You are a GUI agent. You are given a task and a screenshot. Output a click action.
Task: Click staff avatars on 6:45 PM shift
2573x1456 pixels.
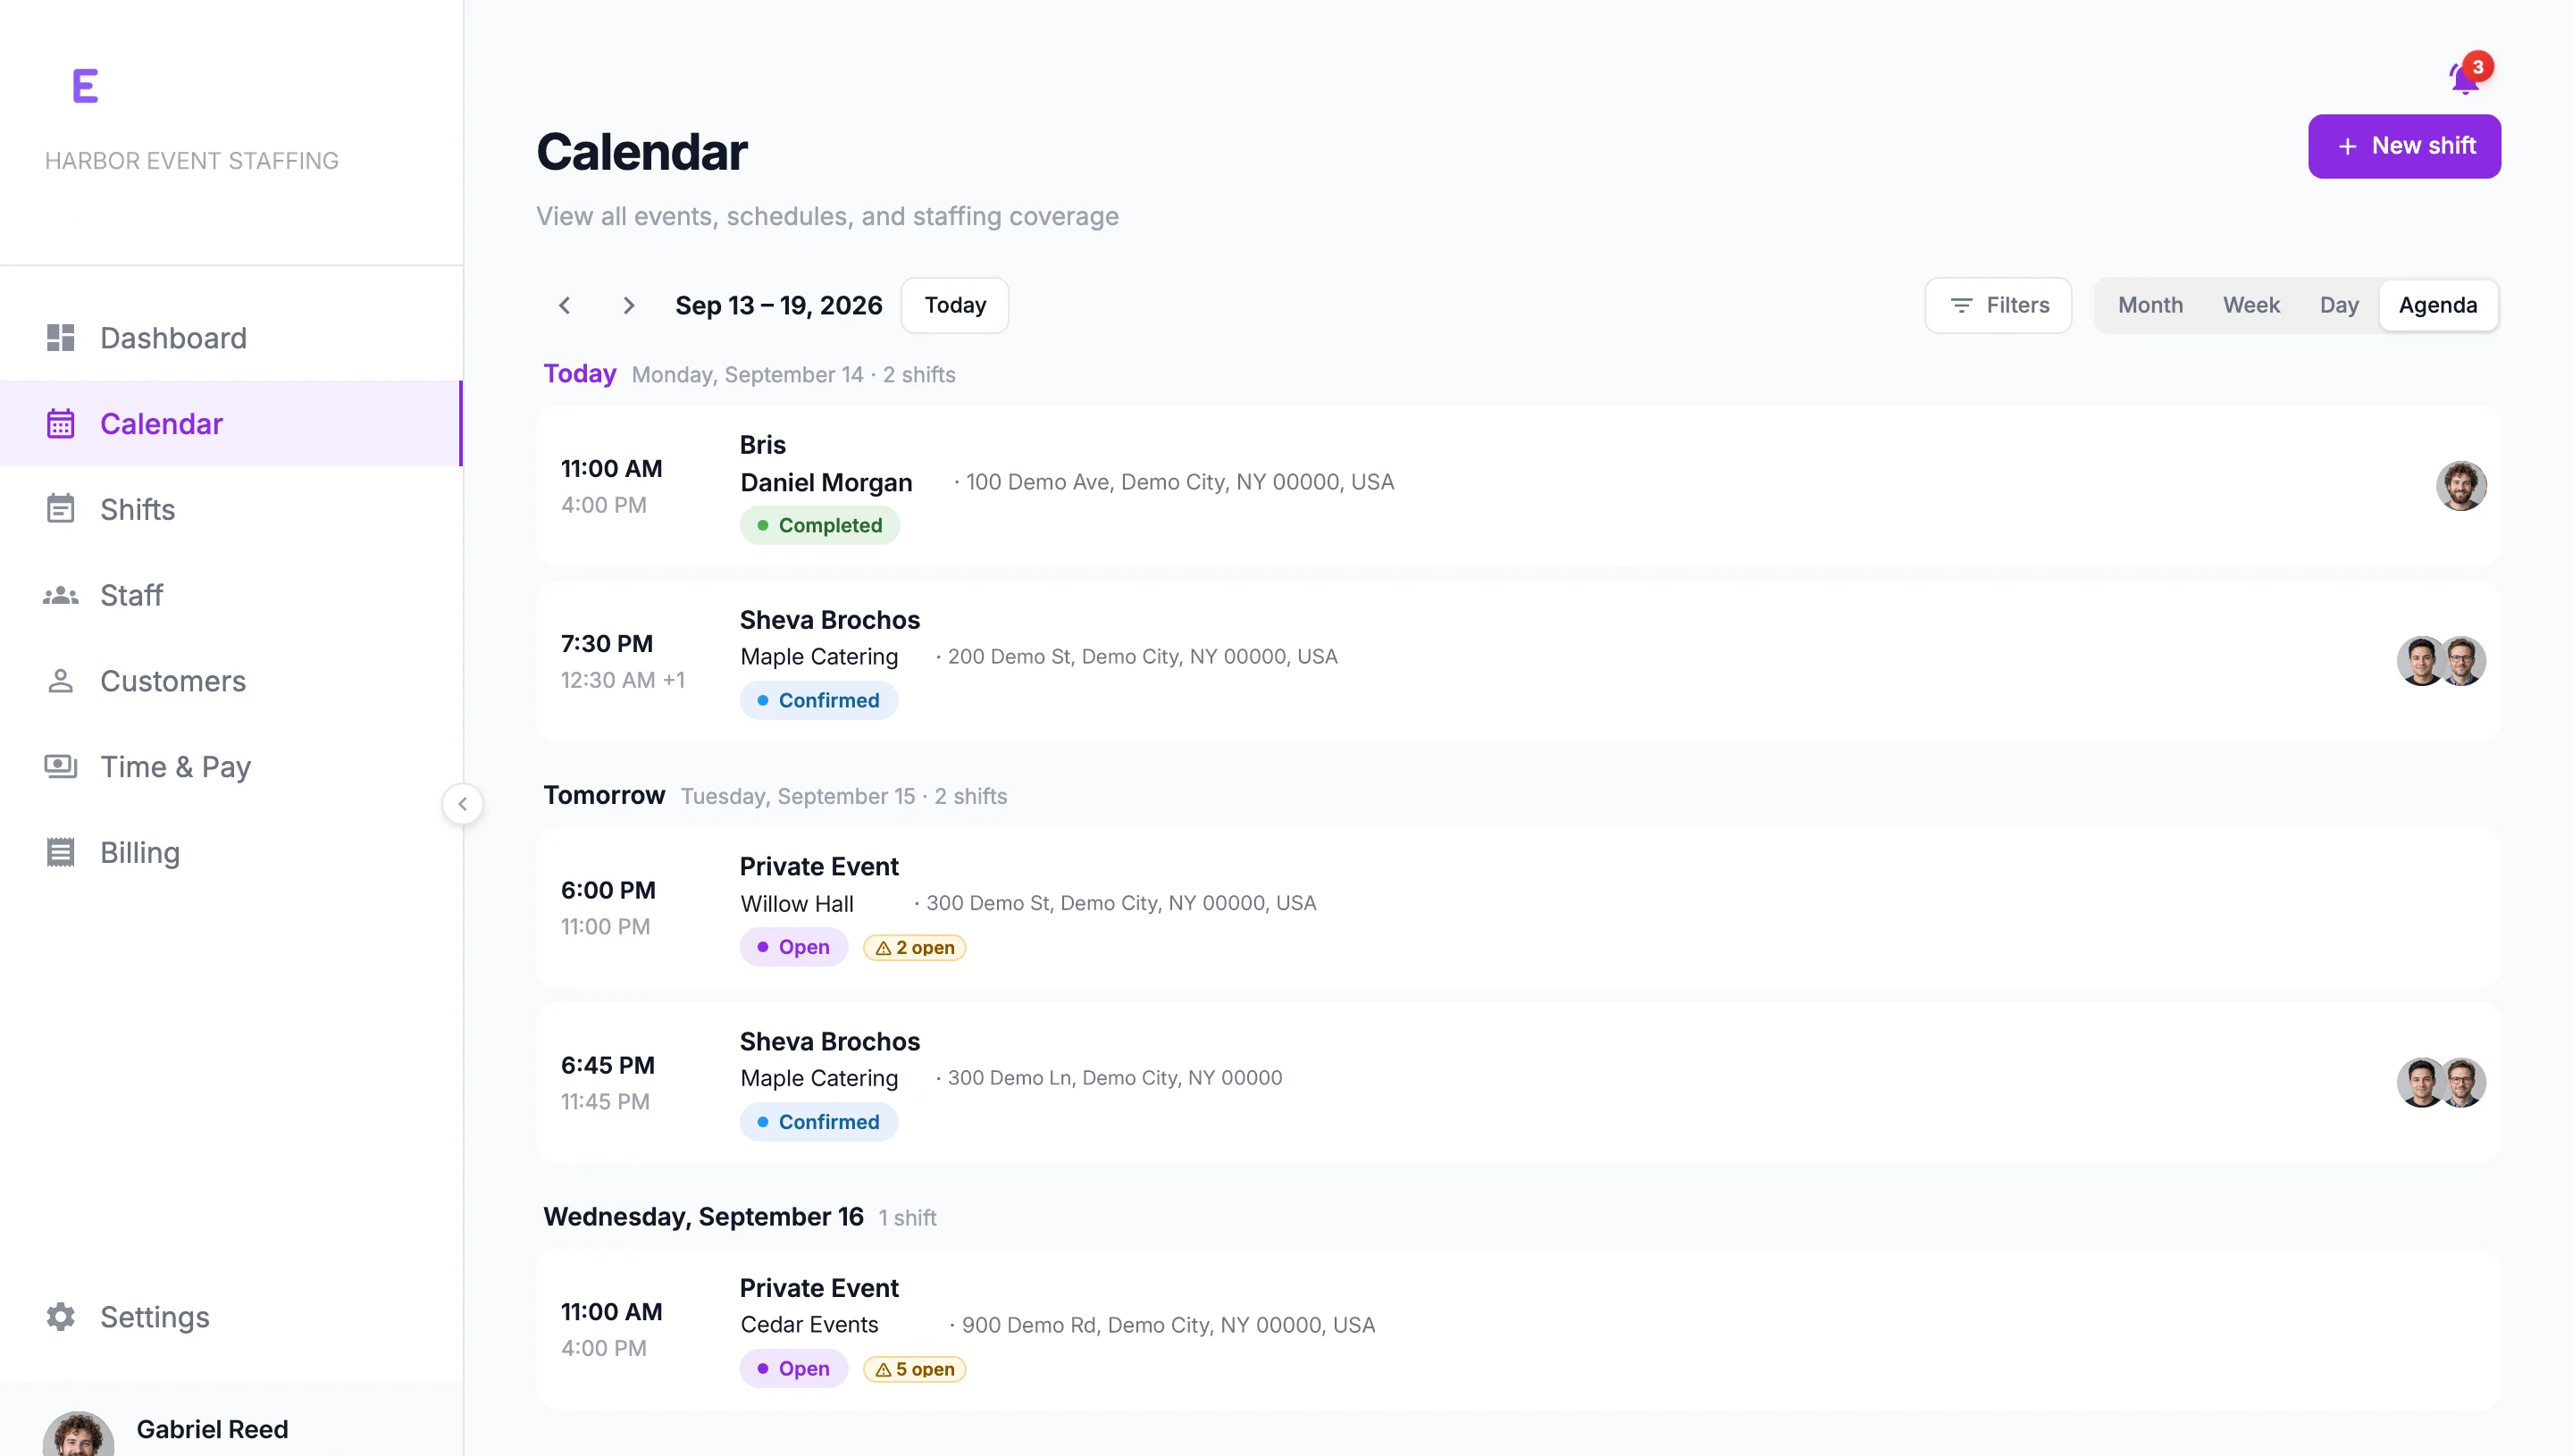click(2441, 1083)
